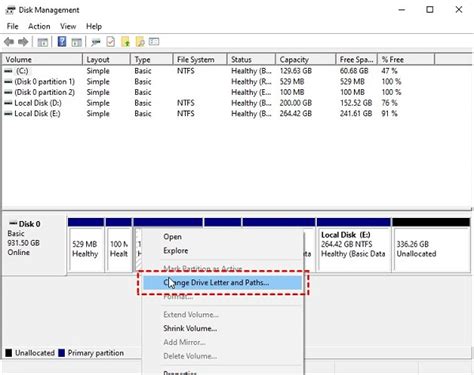This screenshot has width=474, height=375.
Task: Sort by File System column header
Action: click(200, 60)
